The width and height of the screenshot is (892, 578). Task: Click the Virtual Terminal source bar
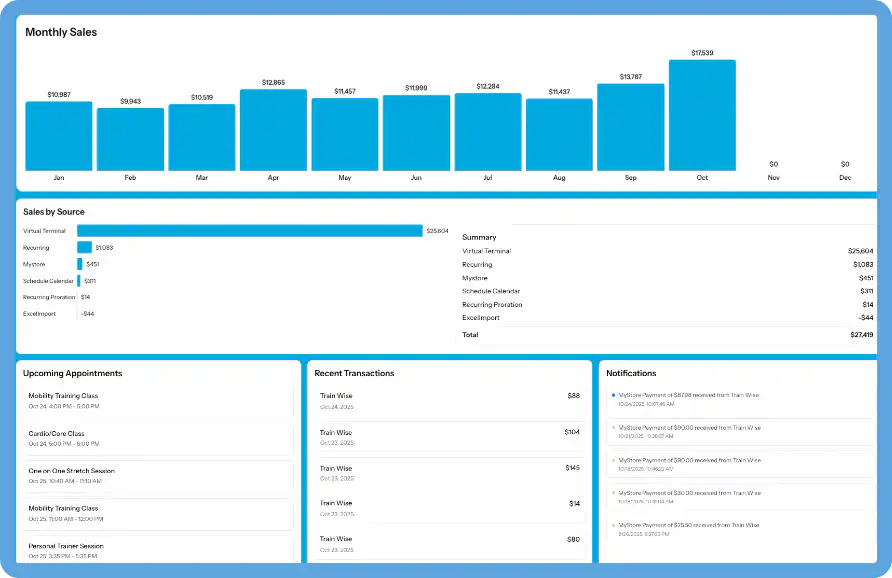(250, 230)
